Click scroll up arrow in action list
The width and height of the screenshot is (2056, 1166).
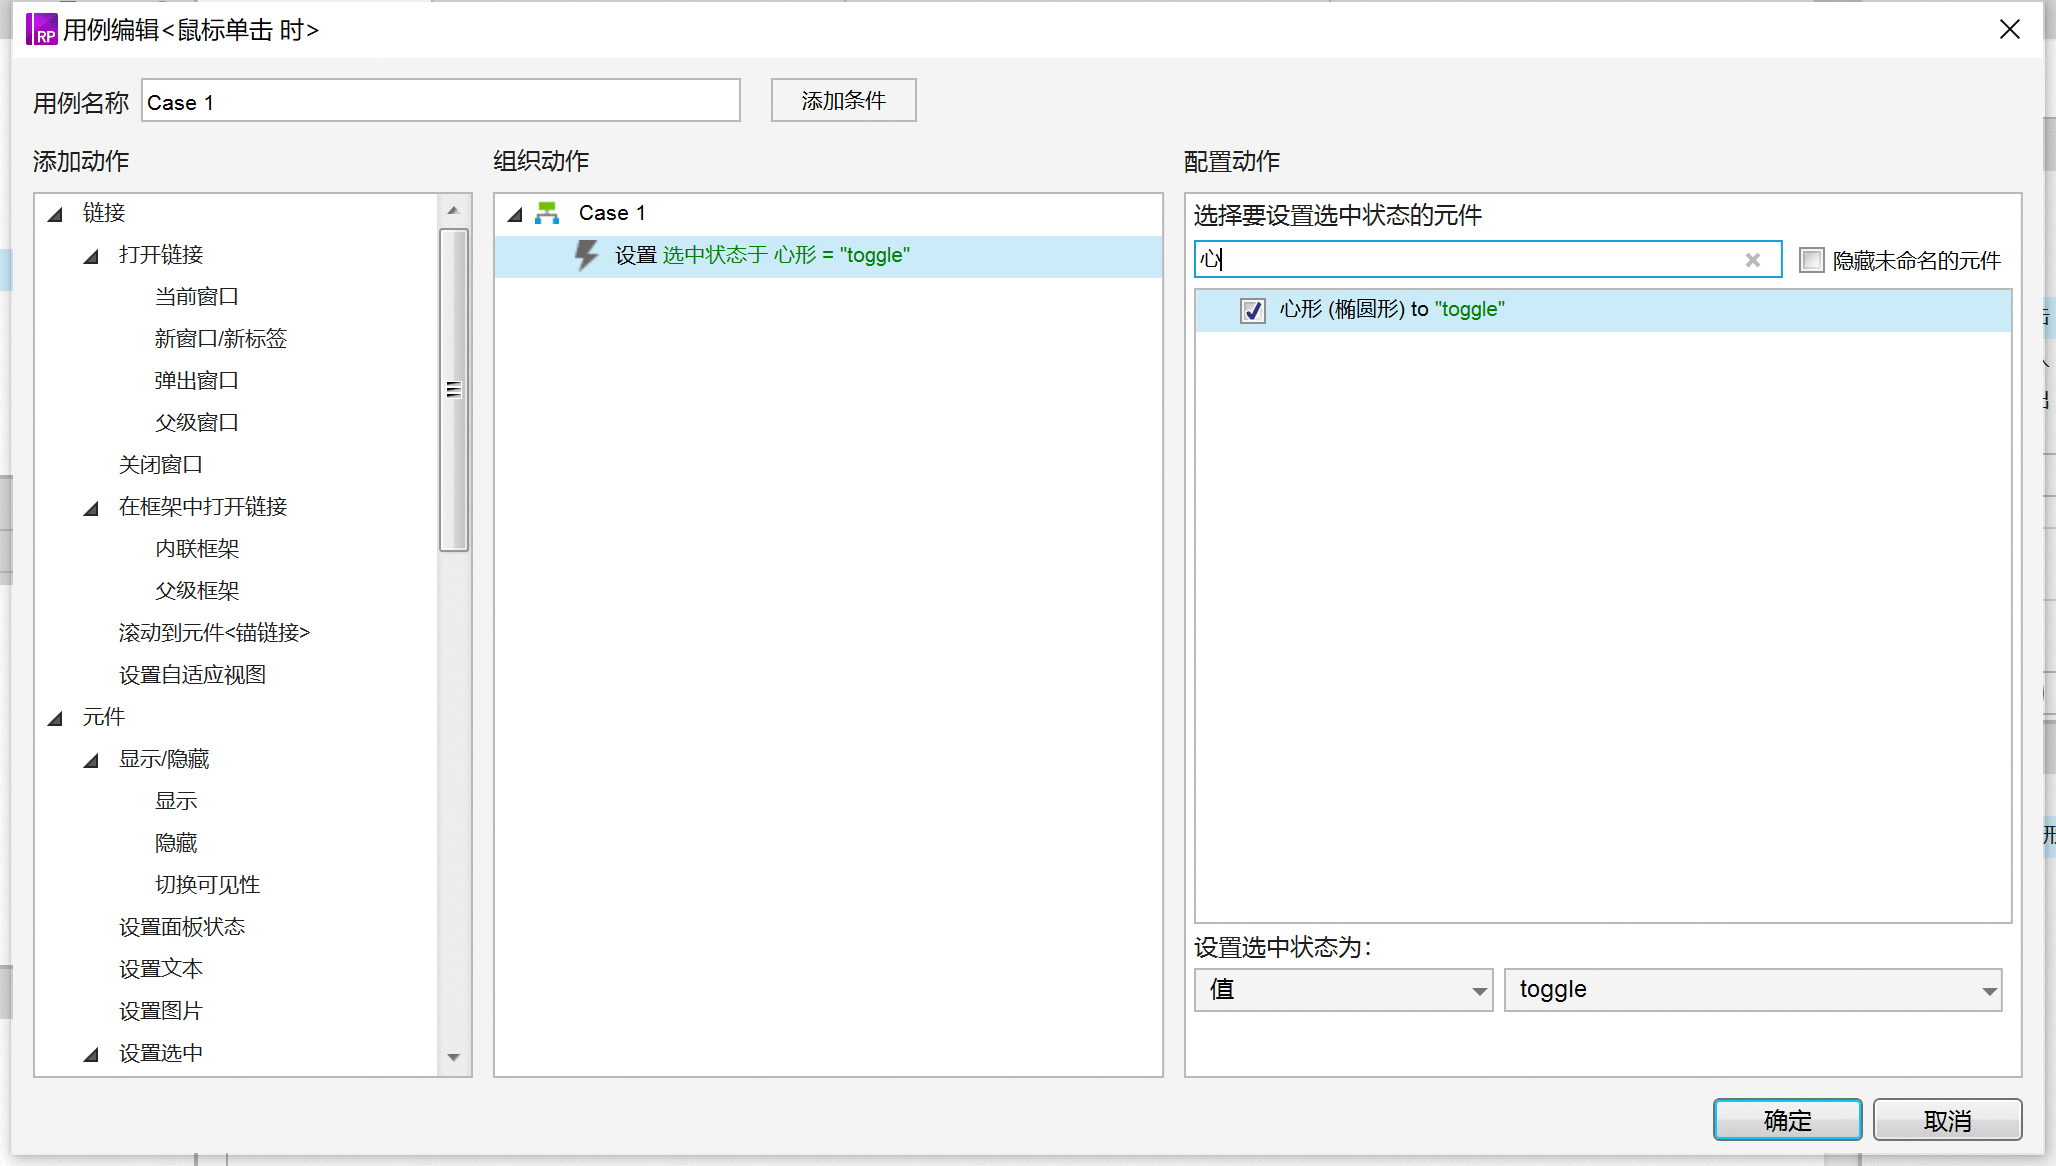pyautogui.click(x=453, y=210)
